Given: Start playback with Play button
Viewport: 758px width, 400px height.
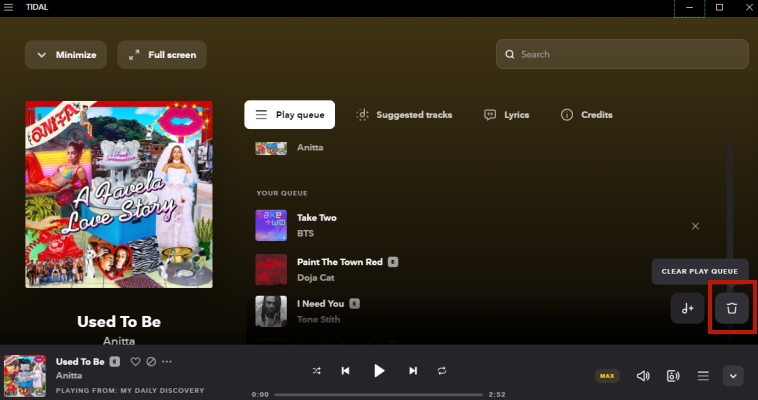Looking at the screenshot, I should (x=379, y=371).
